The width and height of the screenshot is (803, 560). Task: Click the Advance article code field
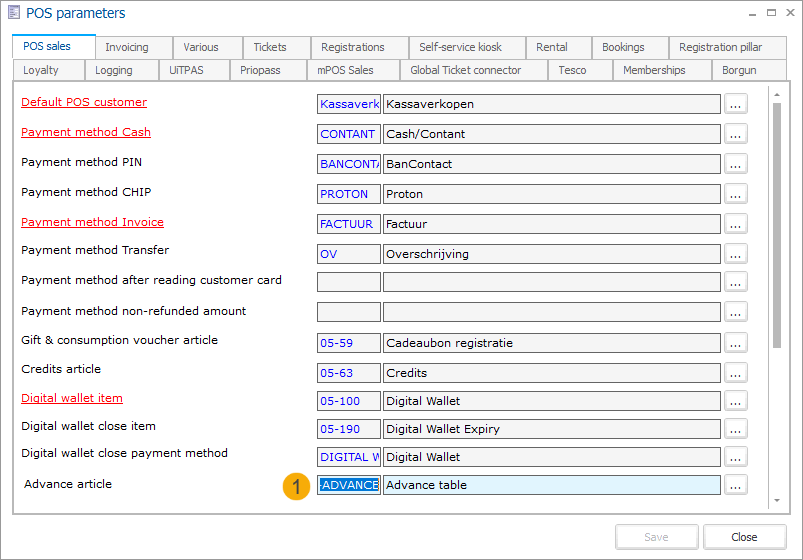pos(349,485)
